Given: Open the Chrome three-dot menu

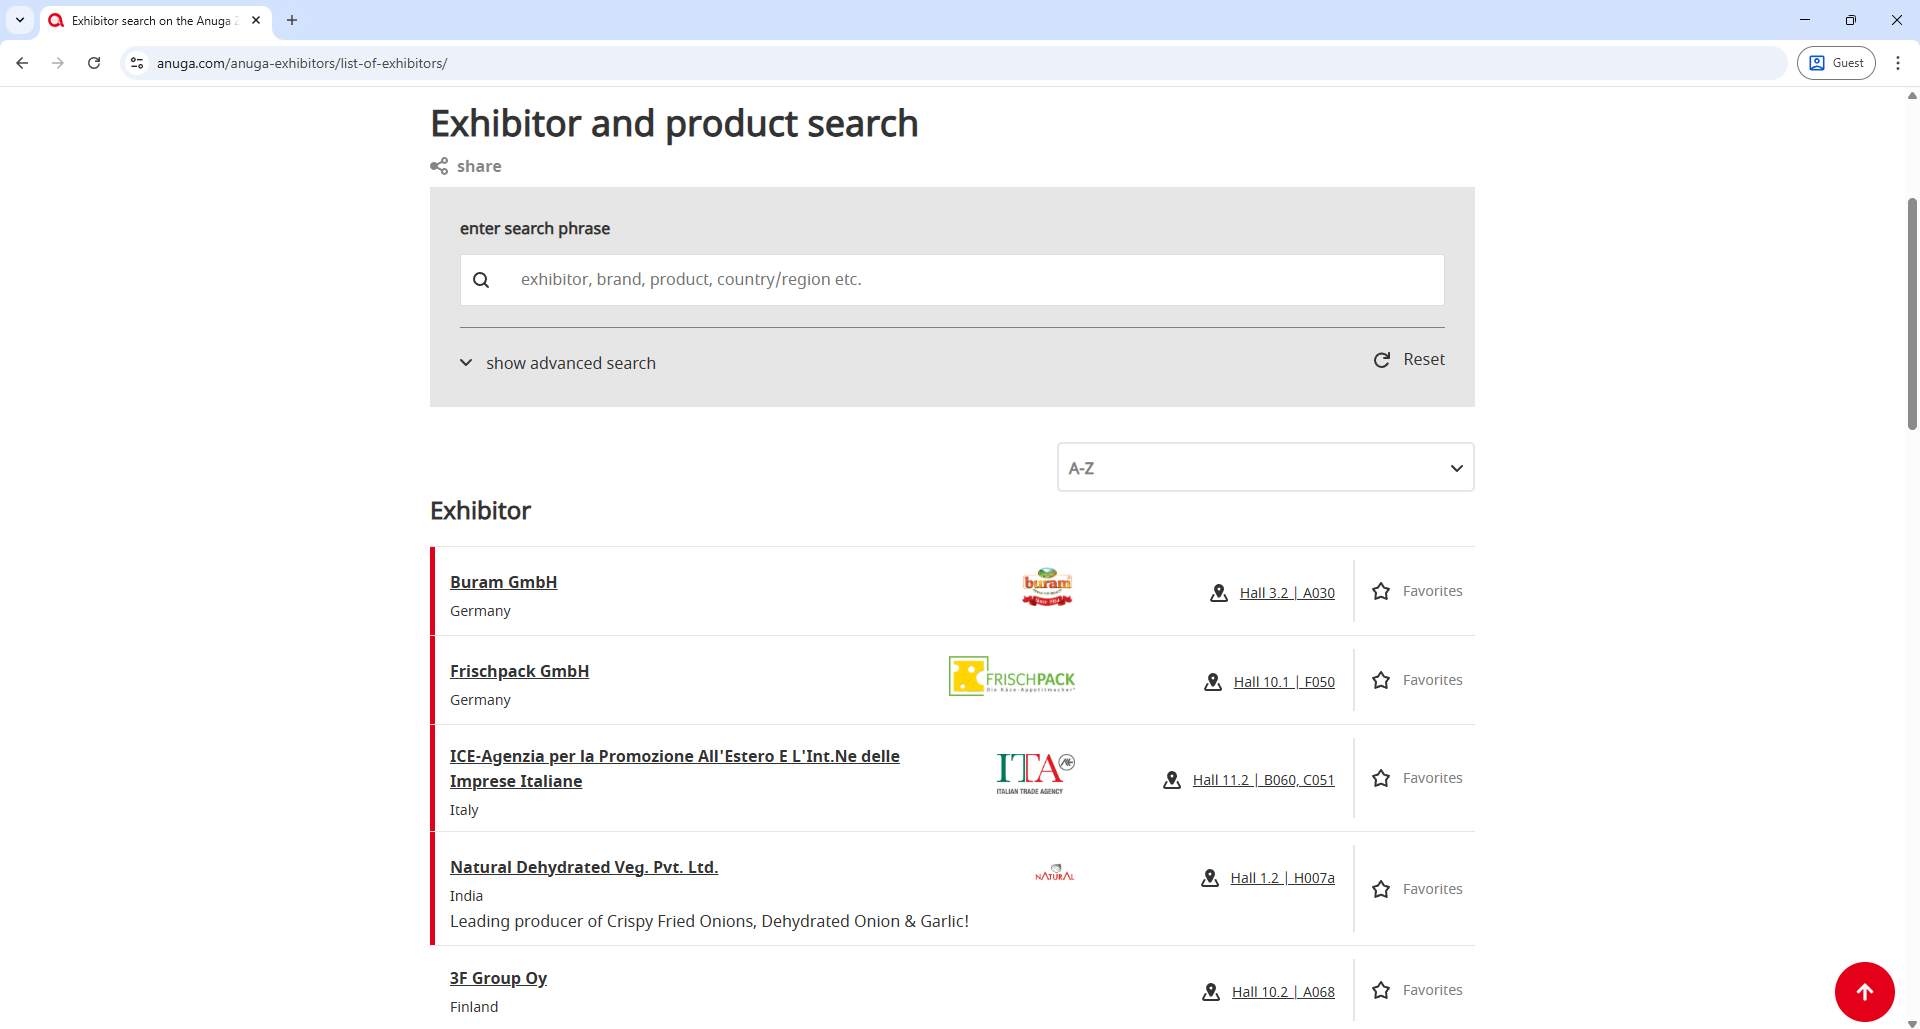Looking at the screenshot, I should 1899,62.
